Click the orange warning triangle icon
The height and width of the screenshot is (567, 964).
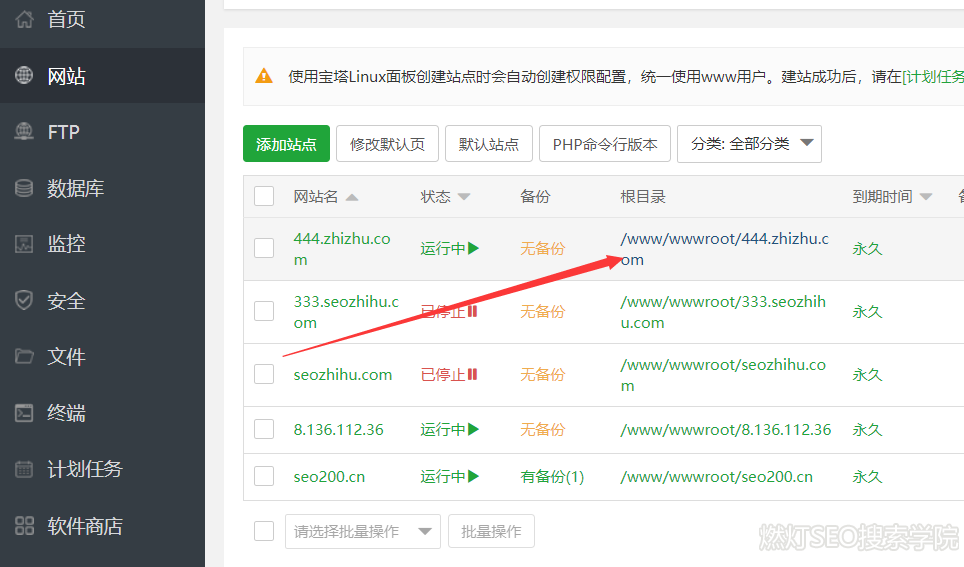[264, 76]
